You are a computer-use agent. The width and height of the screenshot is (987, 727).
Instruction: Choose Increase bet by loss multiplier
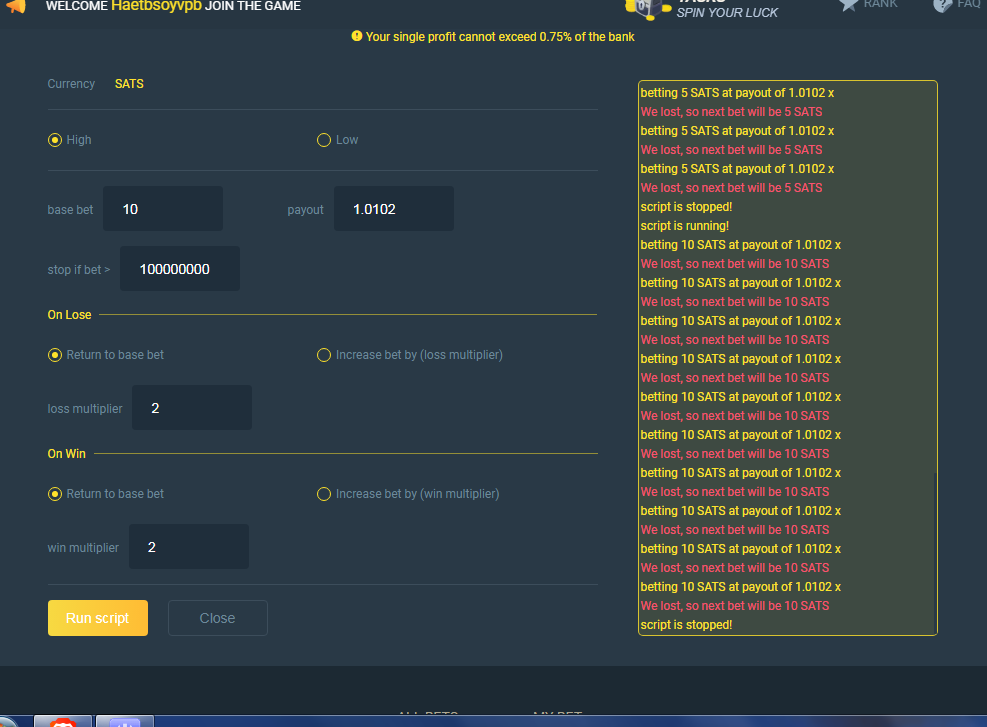coord(324,355)
